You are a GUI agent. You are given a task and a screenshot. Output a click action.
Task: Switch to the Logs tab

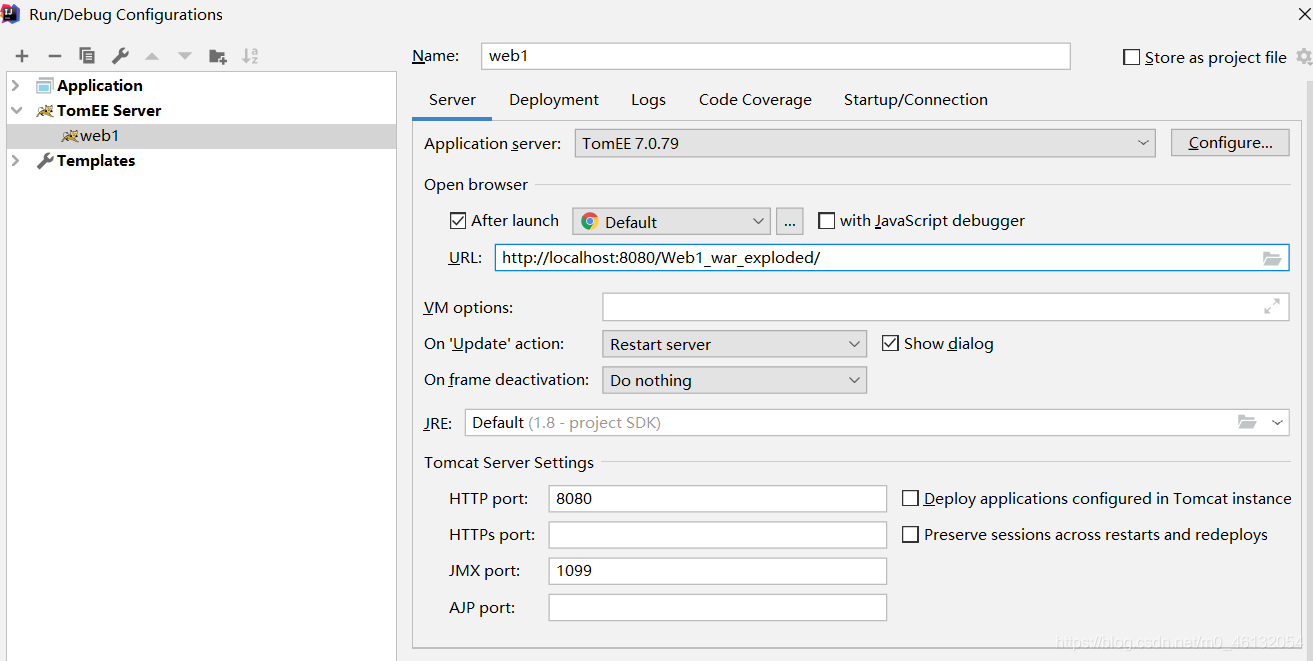click(x=648, y=100)
